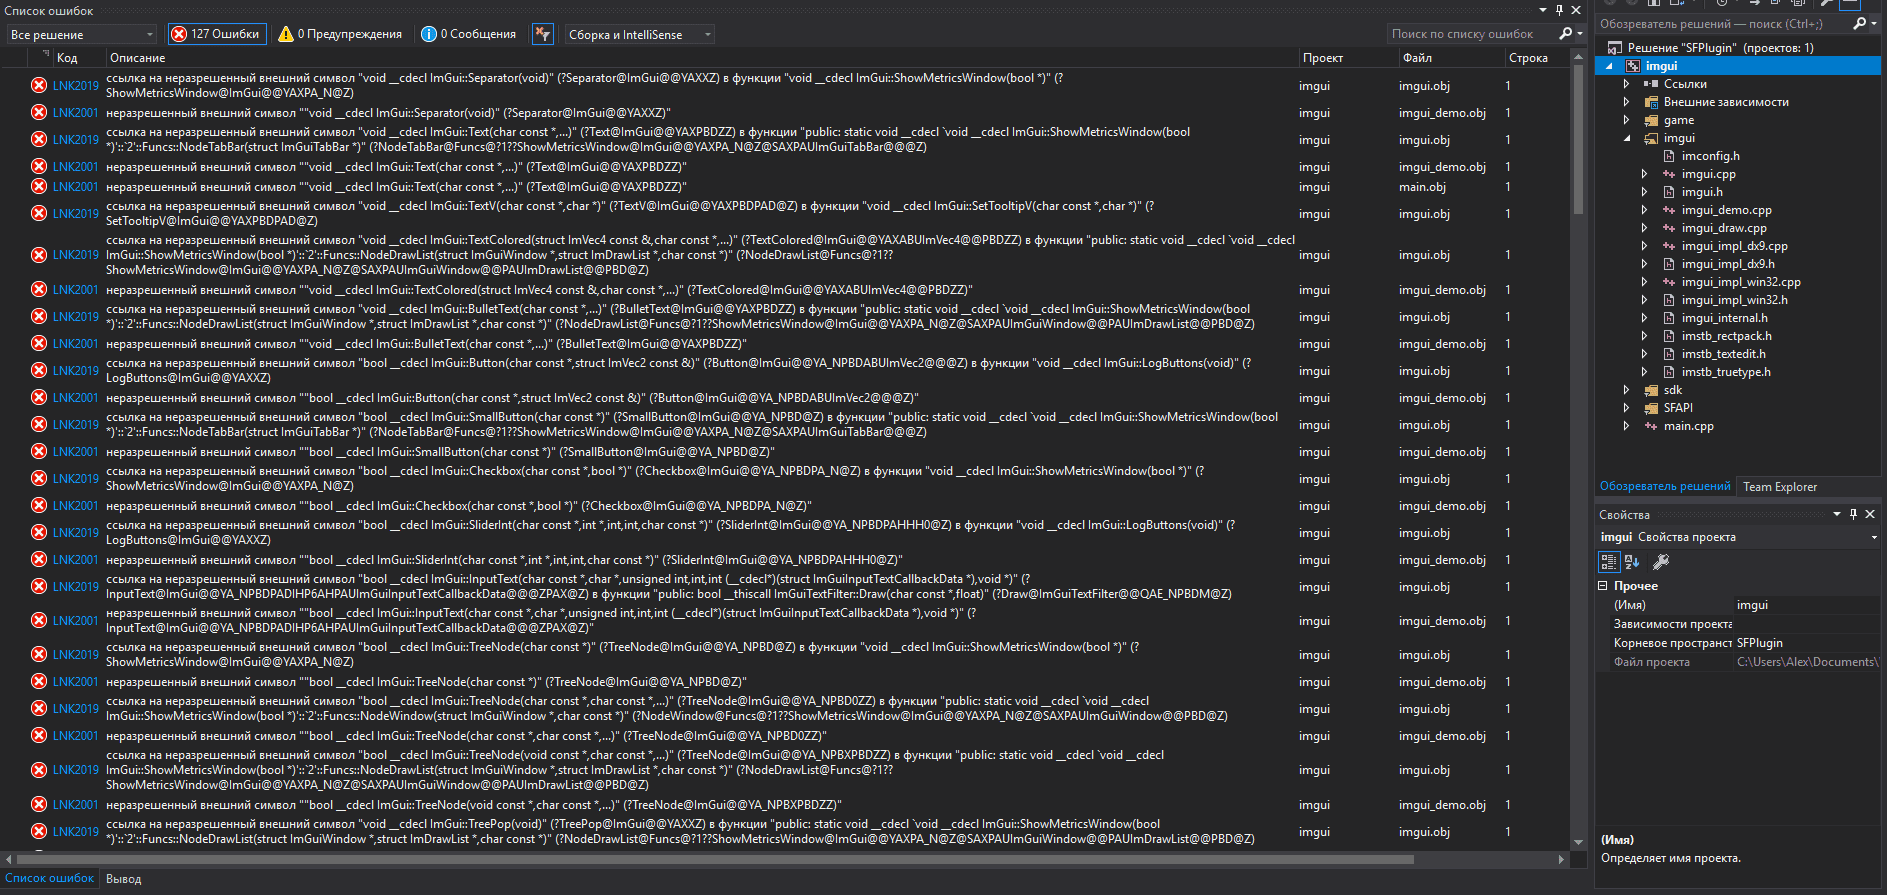Switch to the Вывод output tab

click(124, 879)
